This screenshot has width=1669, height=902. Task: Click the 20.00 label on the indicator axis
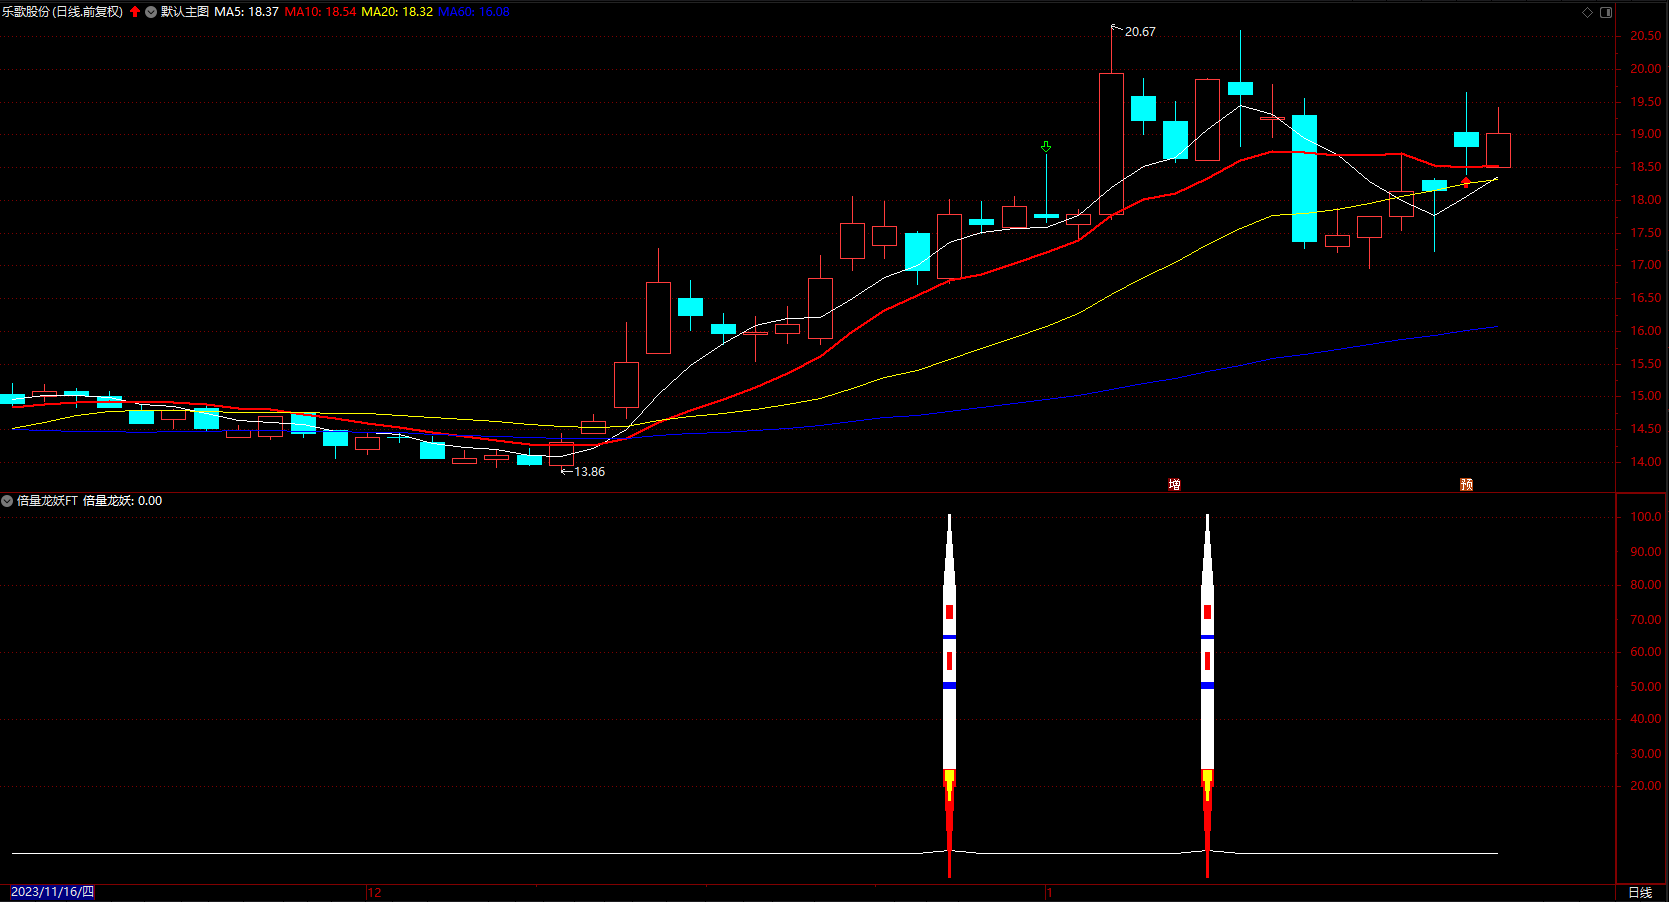click(x=1646, y=786)
